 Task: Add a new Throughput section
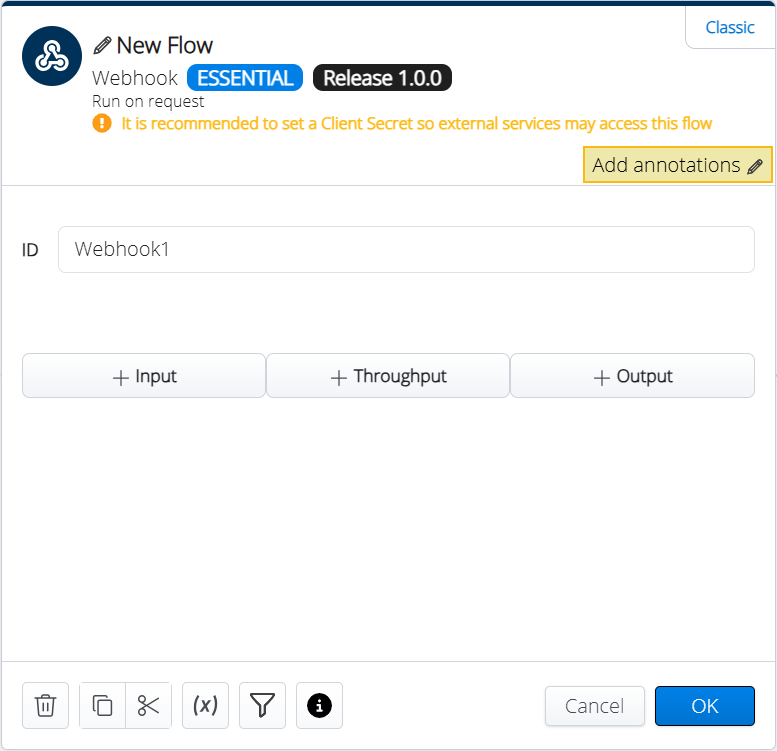coord(388,377)
